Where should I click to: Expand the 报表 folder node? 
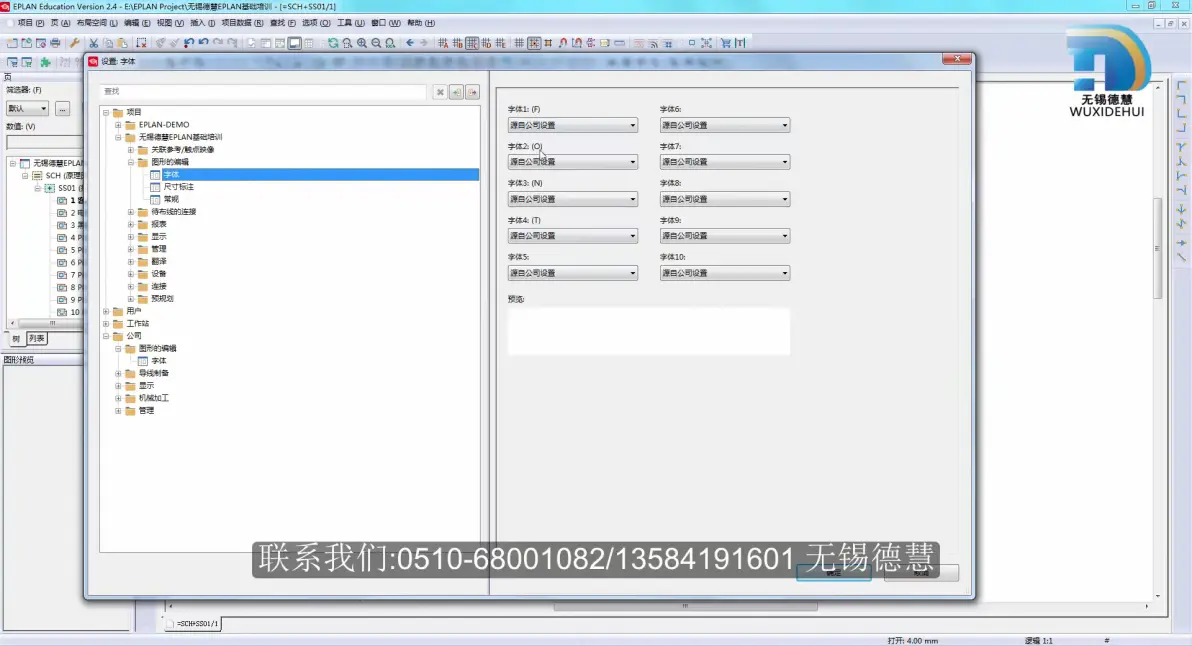(x=131, y=224)
